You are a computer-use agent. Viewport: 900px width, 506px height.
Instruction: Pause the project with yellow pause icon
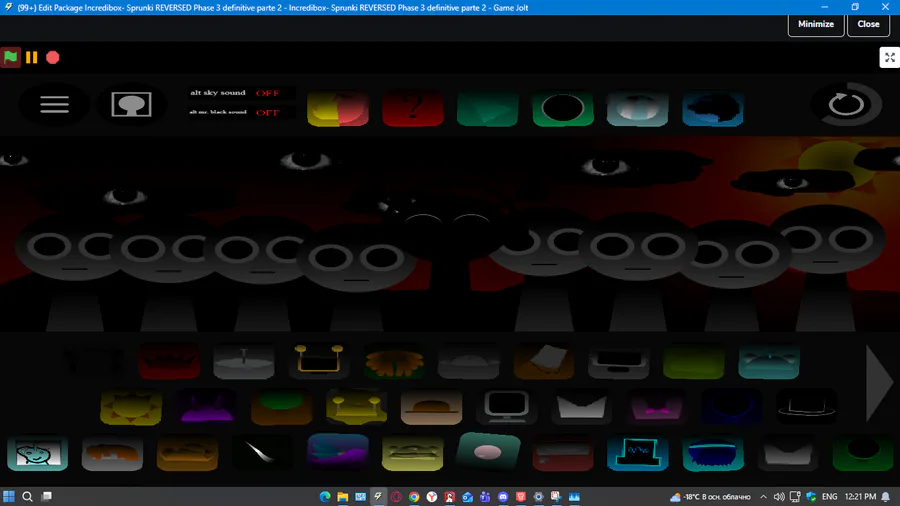32,57
